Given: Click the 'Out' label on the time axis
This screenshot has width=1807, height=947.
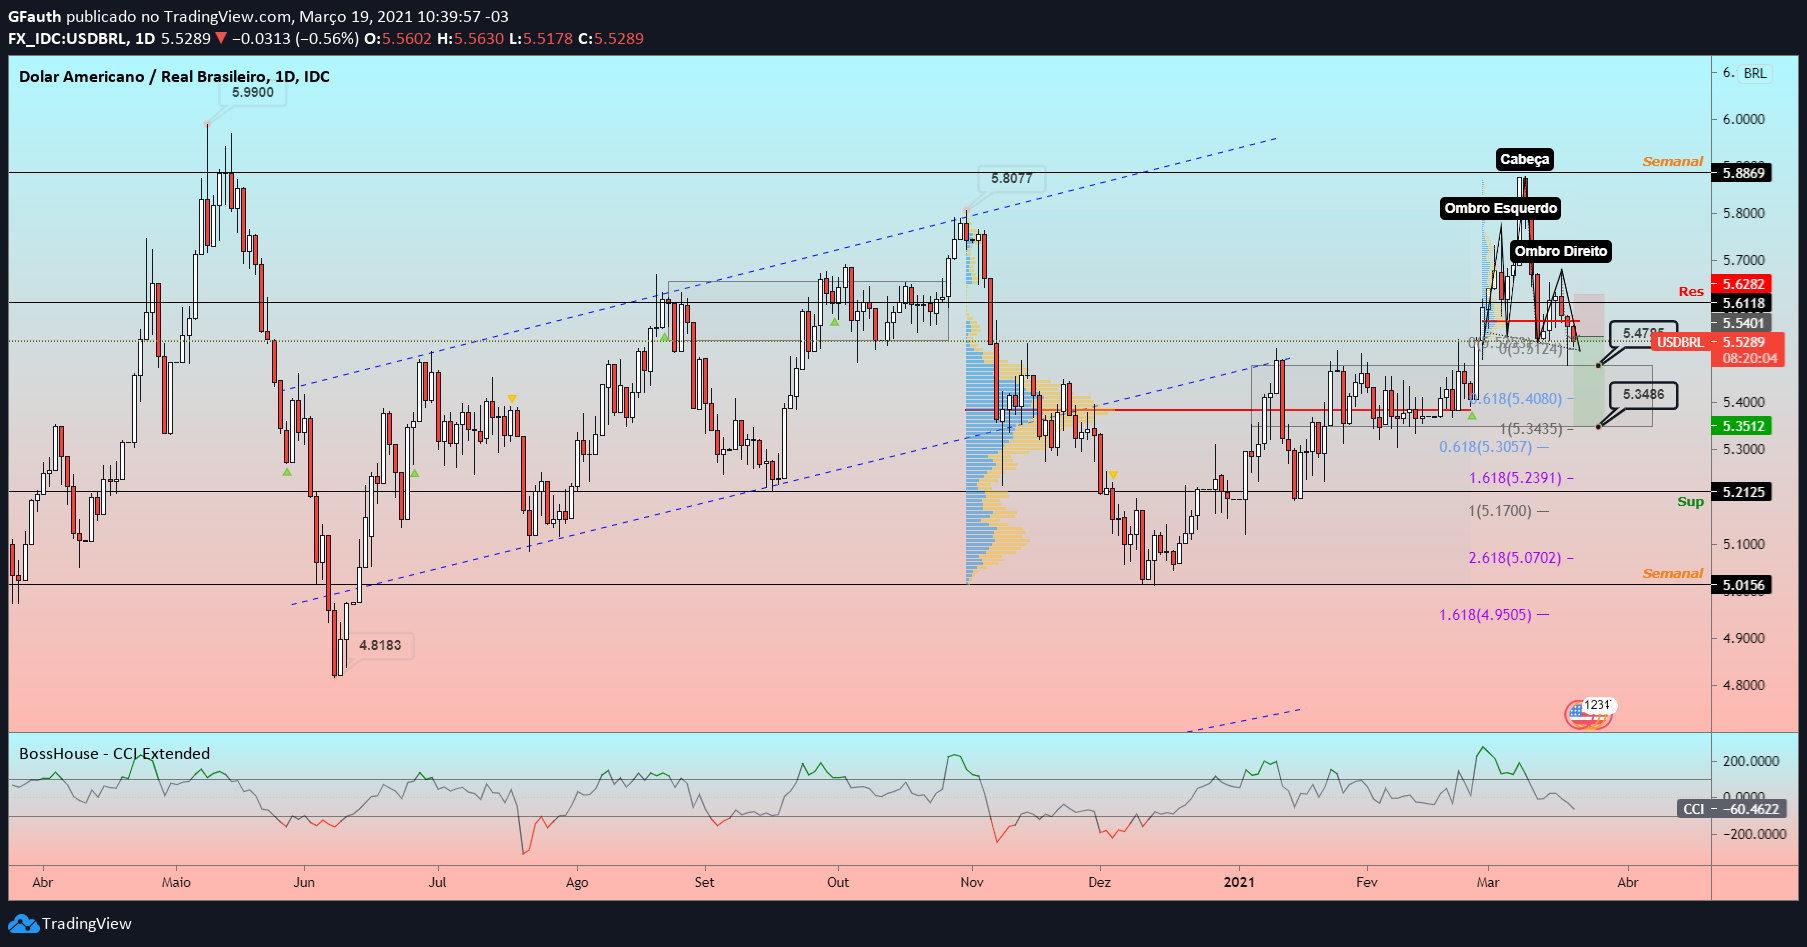Looking at the screenshot, I should click(x=838, y=883).
